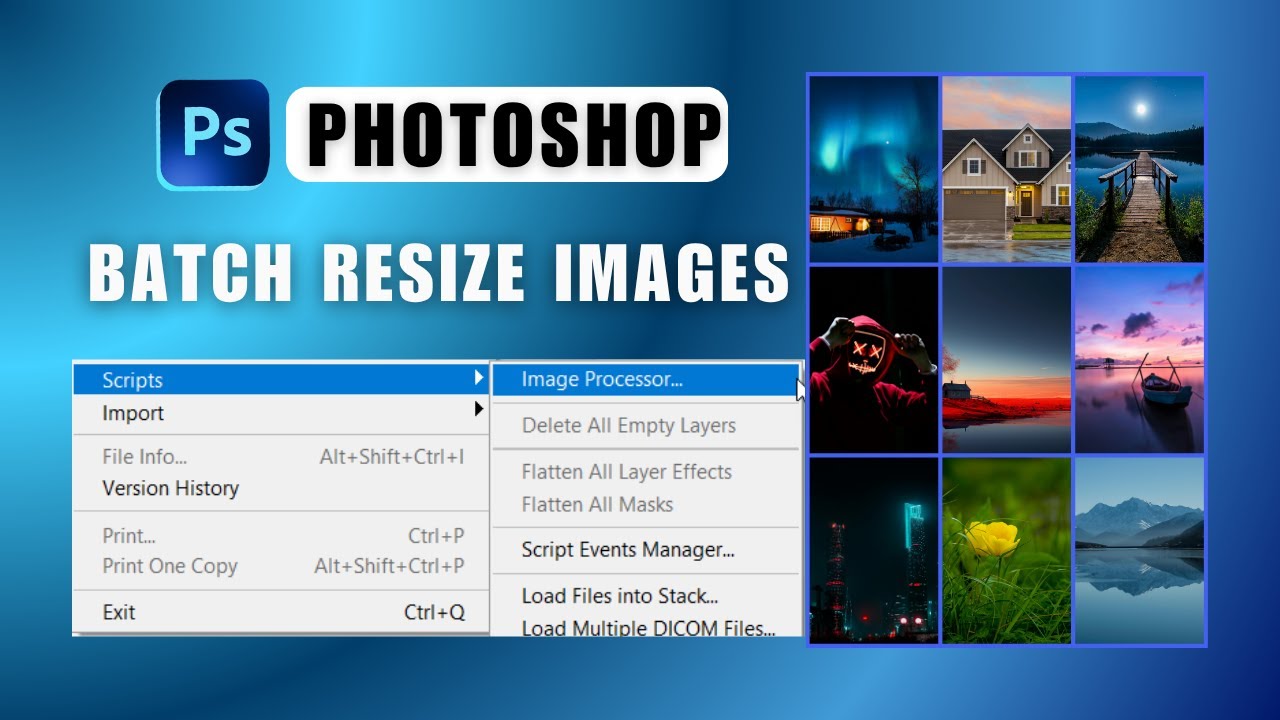
Task: Open the aurora night sky thumbnail
Action: pos(874,169)
